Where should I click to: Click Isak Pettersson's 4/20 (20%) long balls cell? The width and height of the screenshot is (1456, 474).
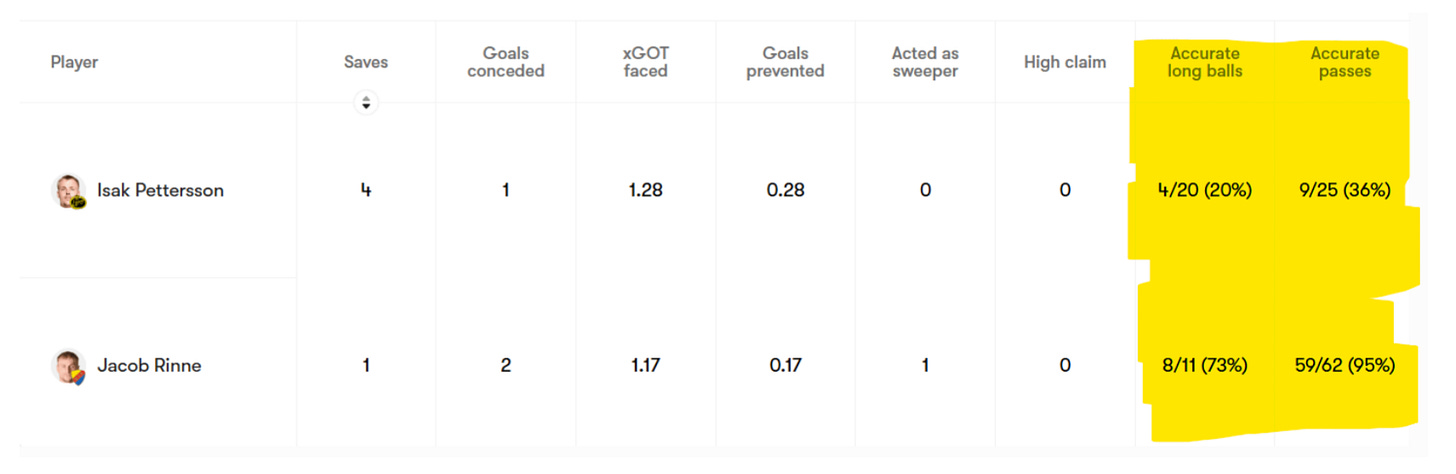click(1205, 190)
